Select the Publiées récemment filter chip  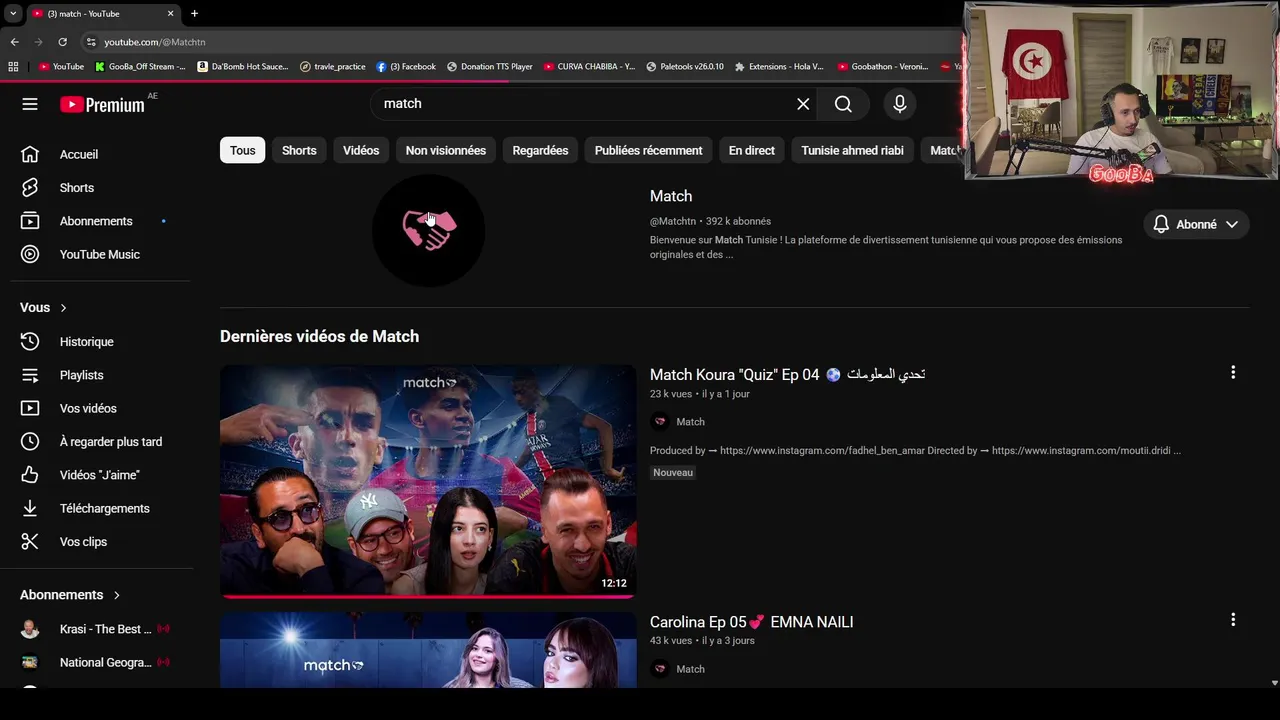point(648,150)
